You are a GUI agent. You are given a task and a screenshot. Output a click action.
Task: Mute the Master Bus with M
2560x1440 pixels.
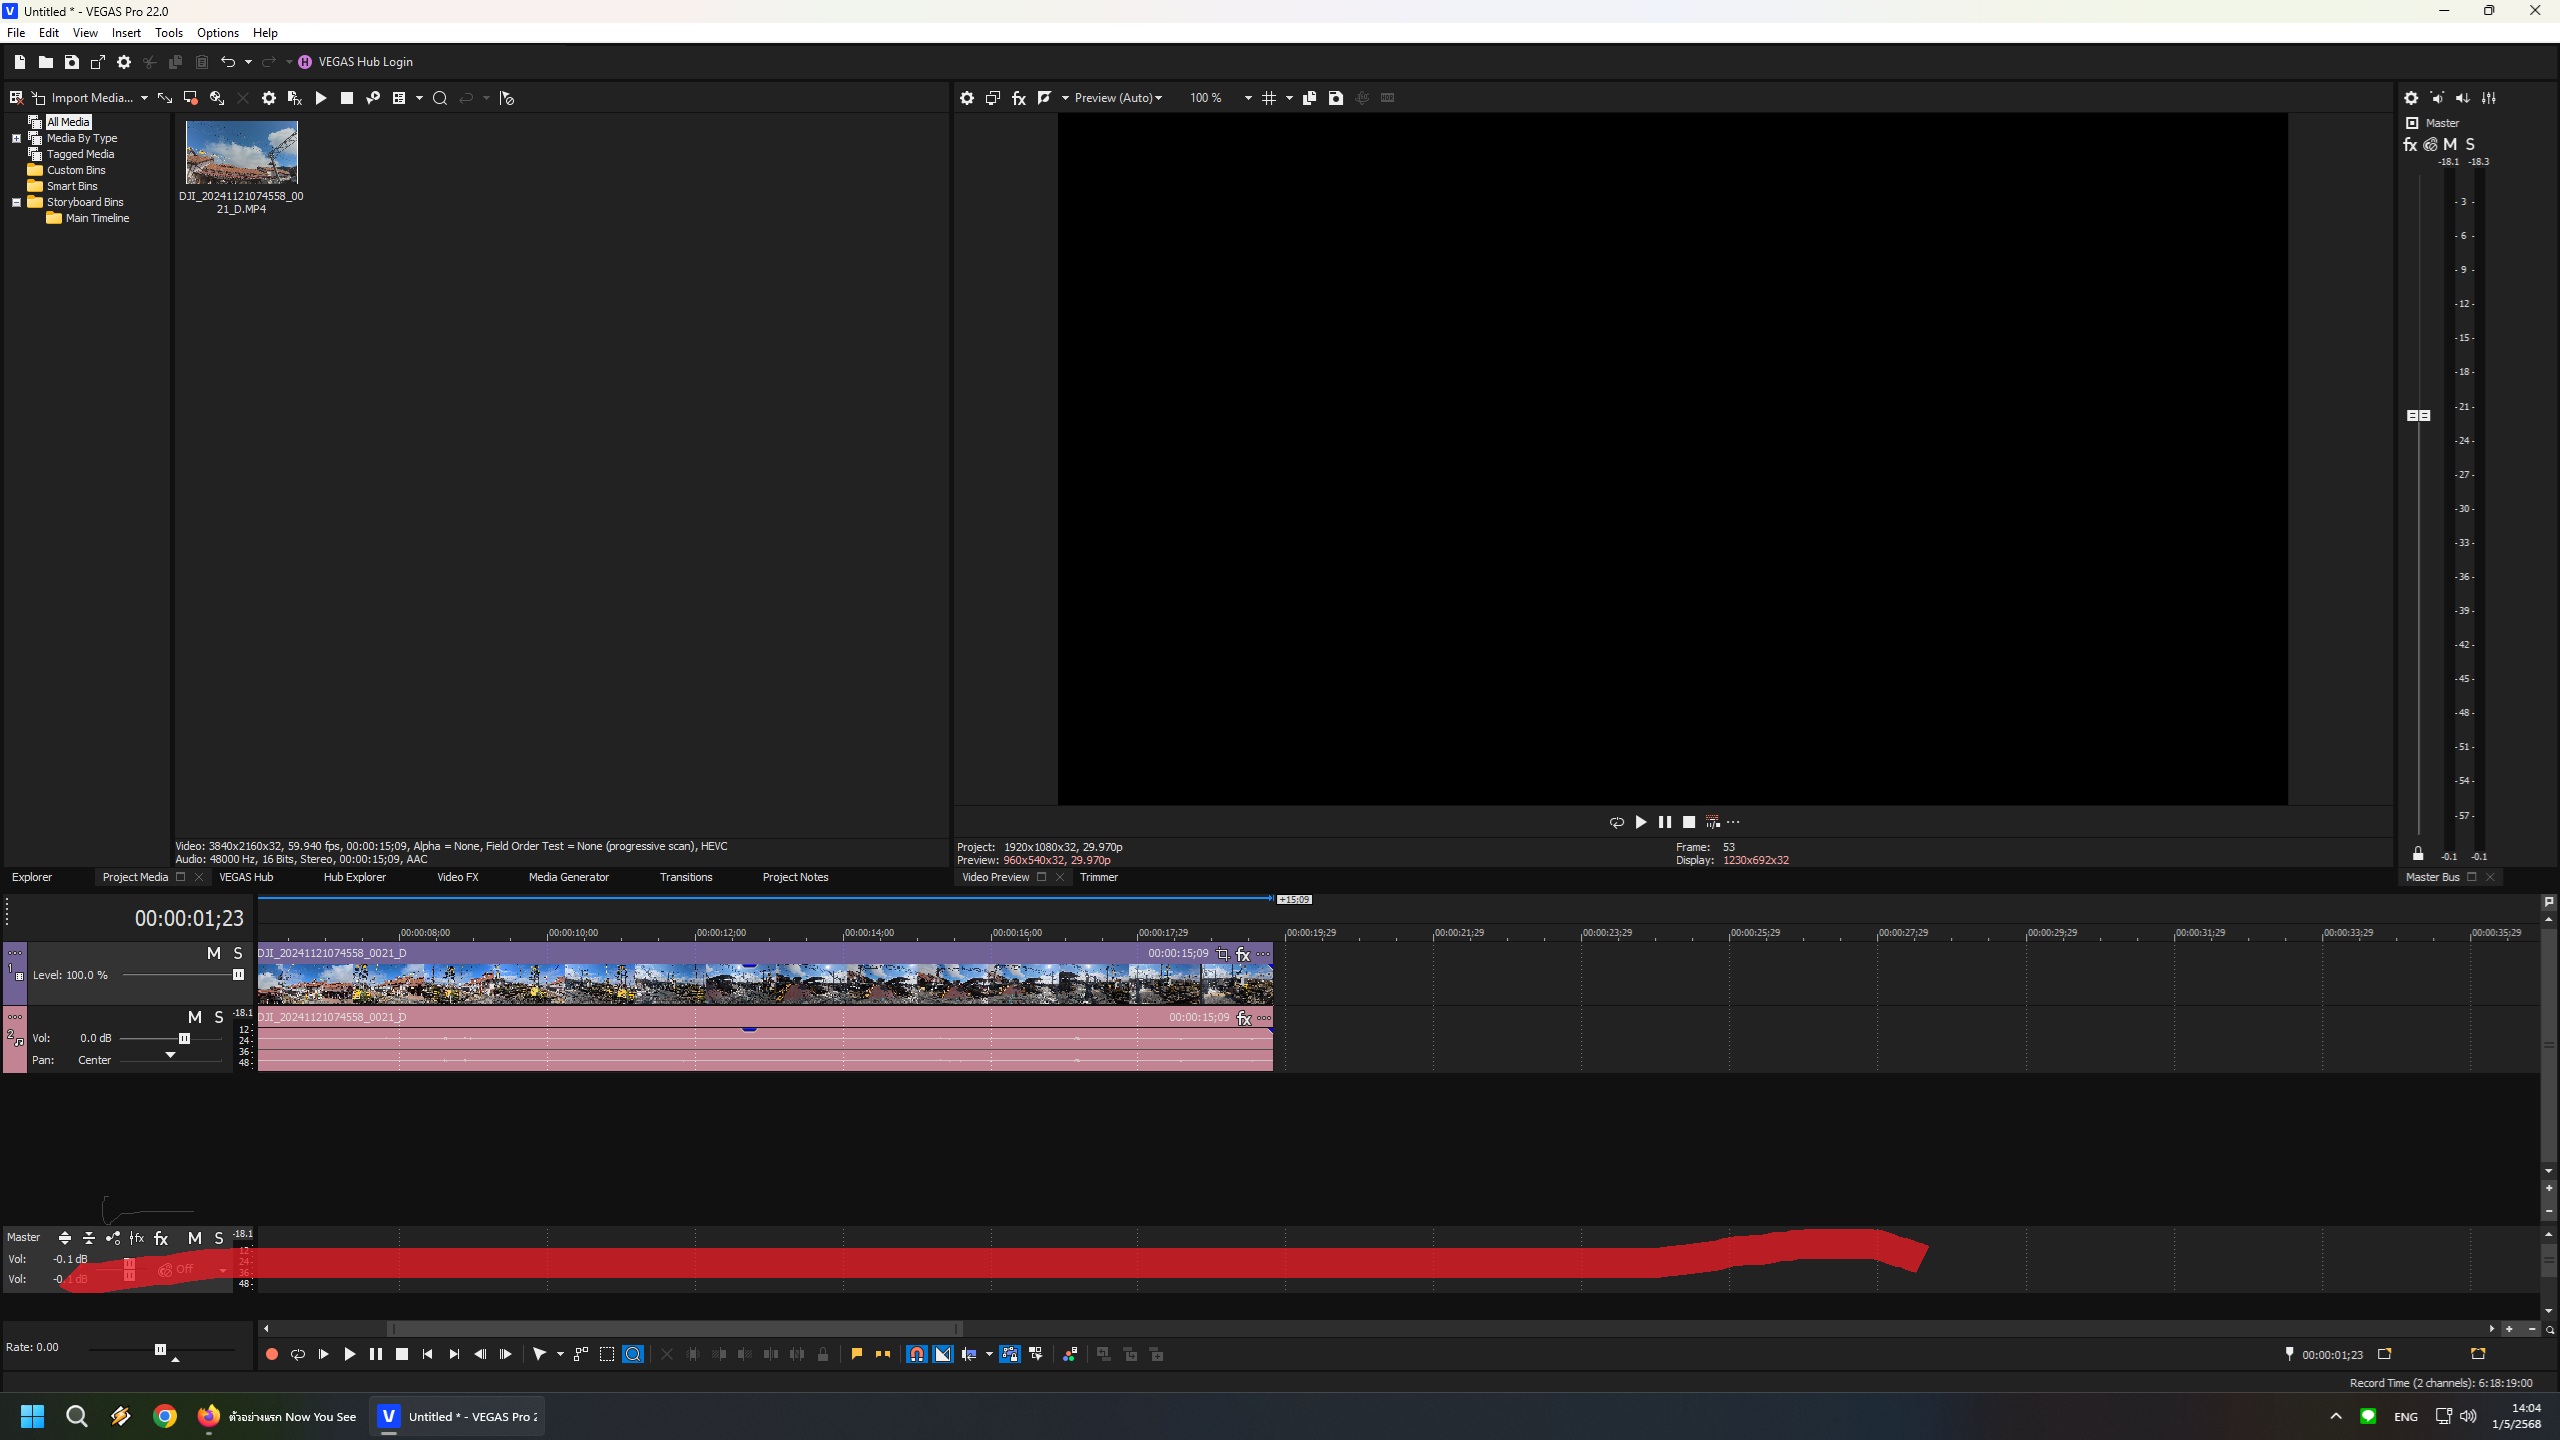tap(2450, 144)
